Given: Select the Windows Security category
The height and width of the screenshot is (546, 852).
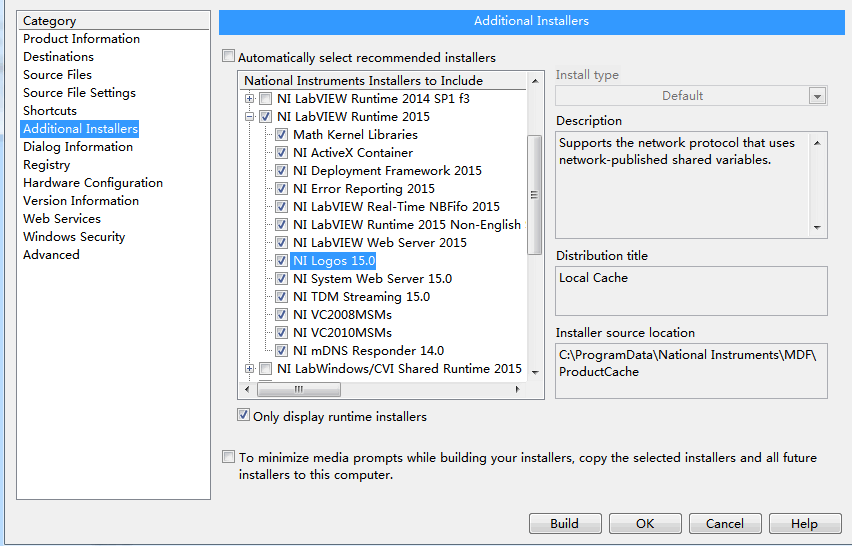Looking at the screenshot, I should coord(74,236).
